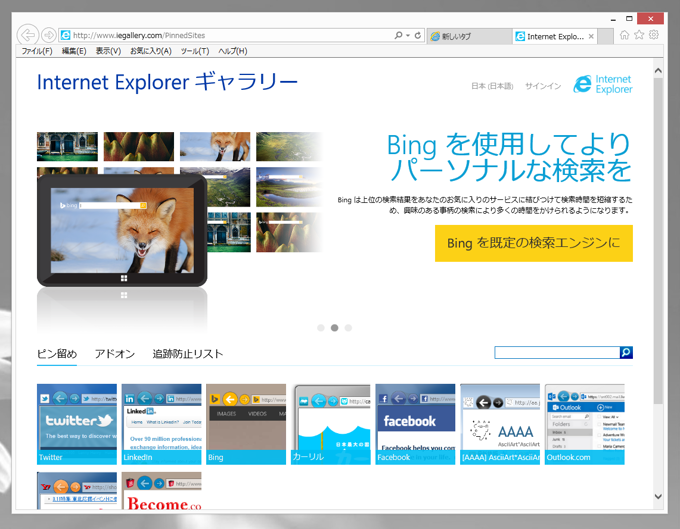Open the ファイル(F) menu

tap(37, 51)
